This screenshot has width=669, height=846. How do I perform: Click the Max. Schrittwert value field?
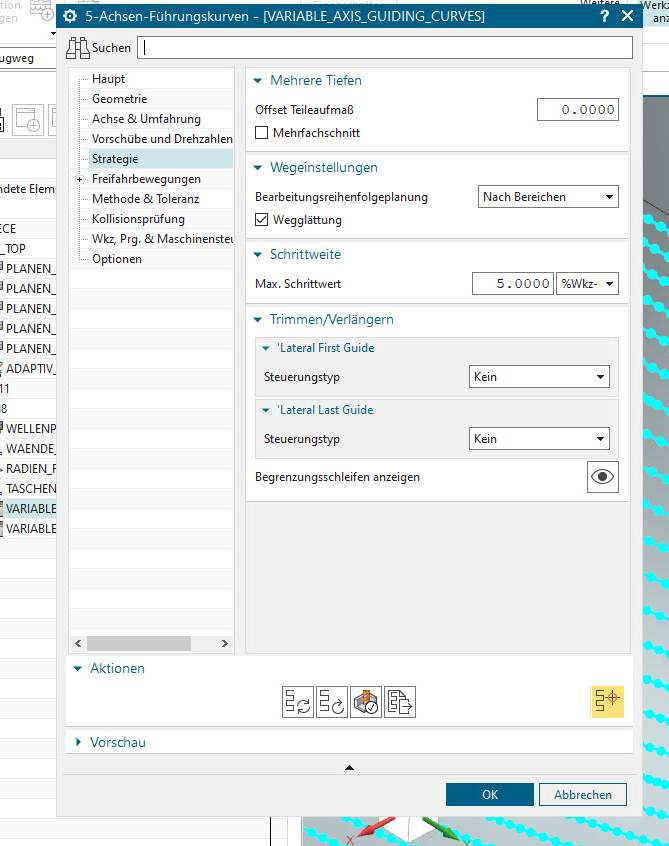[513, 284]
